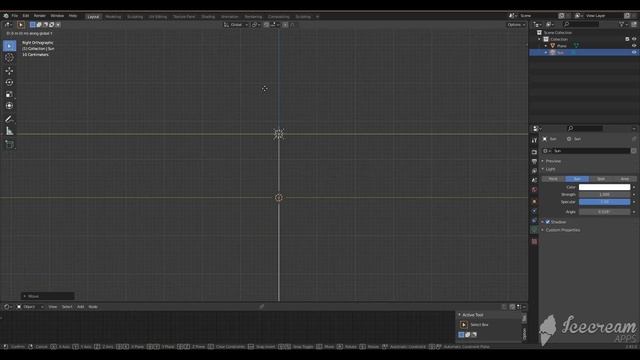Open the Options dropdown in viewport header

(516, 25)
